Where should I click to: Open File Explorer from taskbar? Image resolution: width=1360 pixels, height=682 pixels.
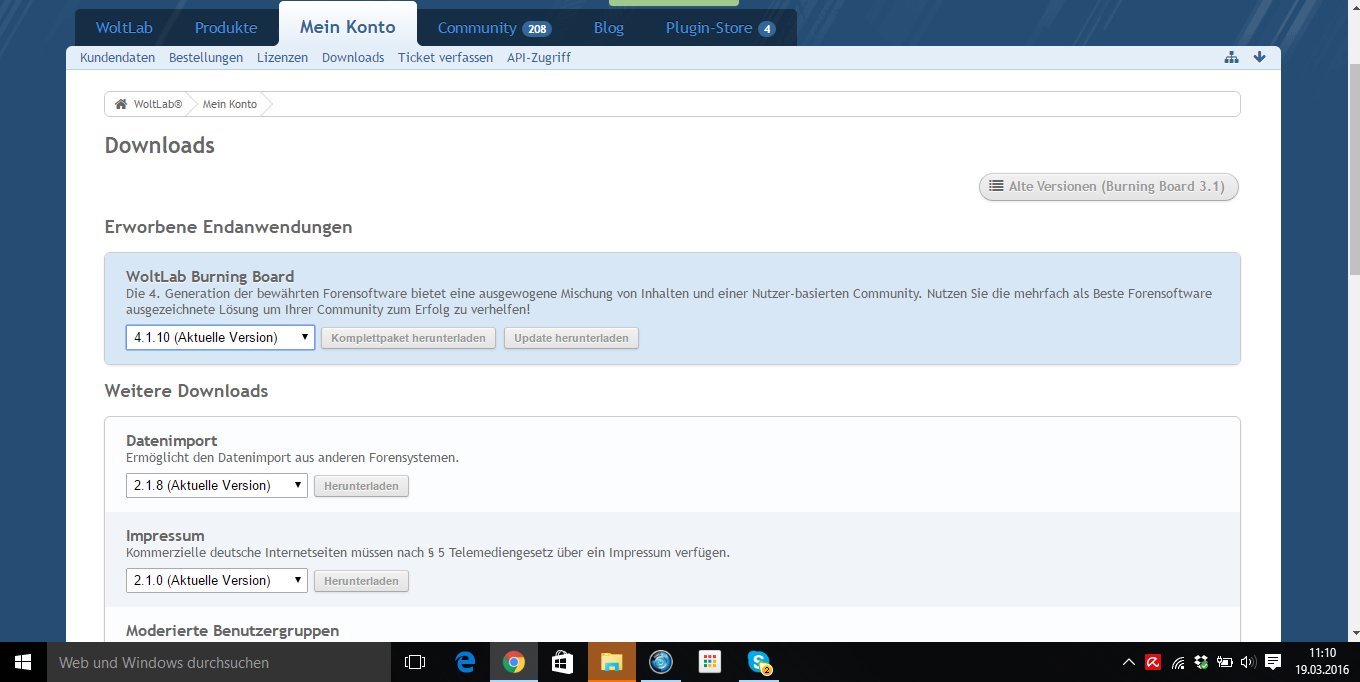[x=612, y=662]
